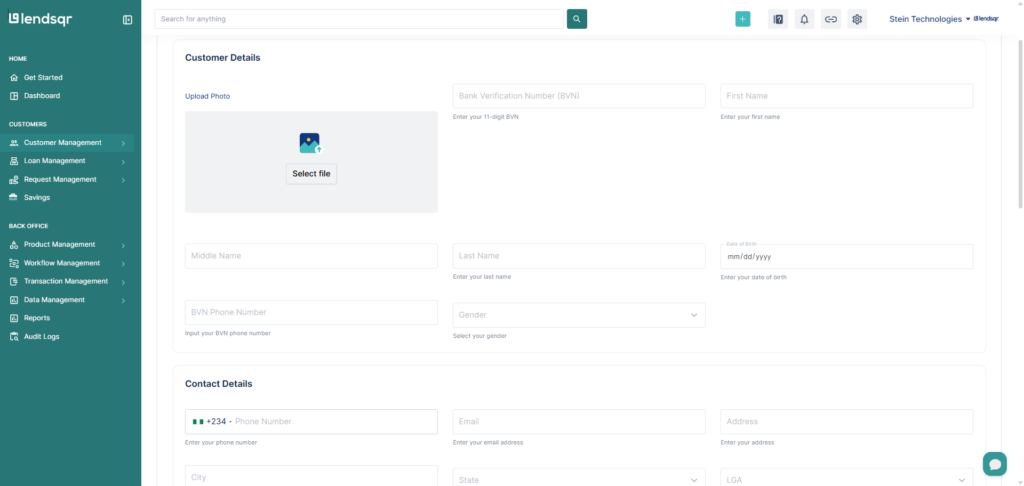
Task: Click the search magnifier button
Action: pos(577,19)
